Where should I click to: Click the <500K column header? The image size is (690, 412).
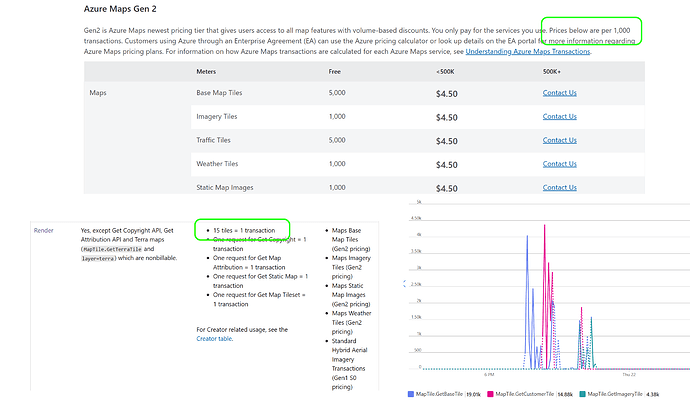[445, 71]
